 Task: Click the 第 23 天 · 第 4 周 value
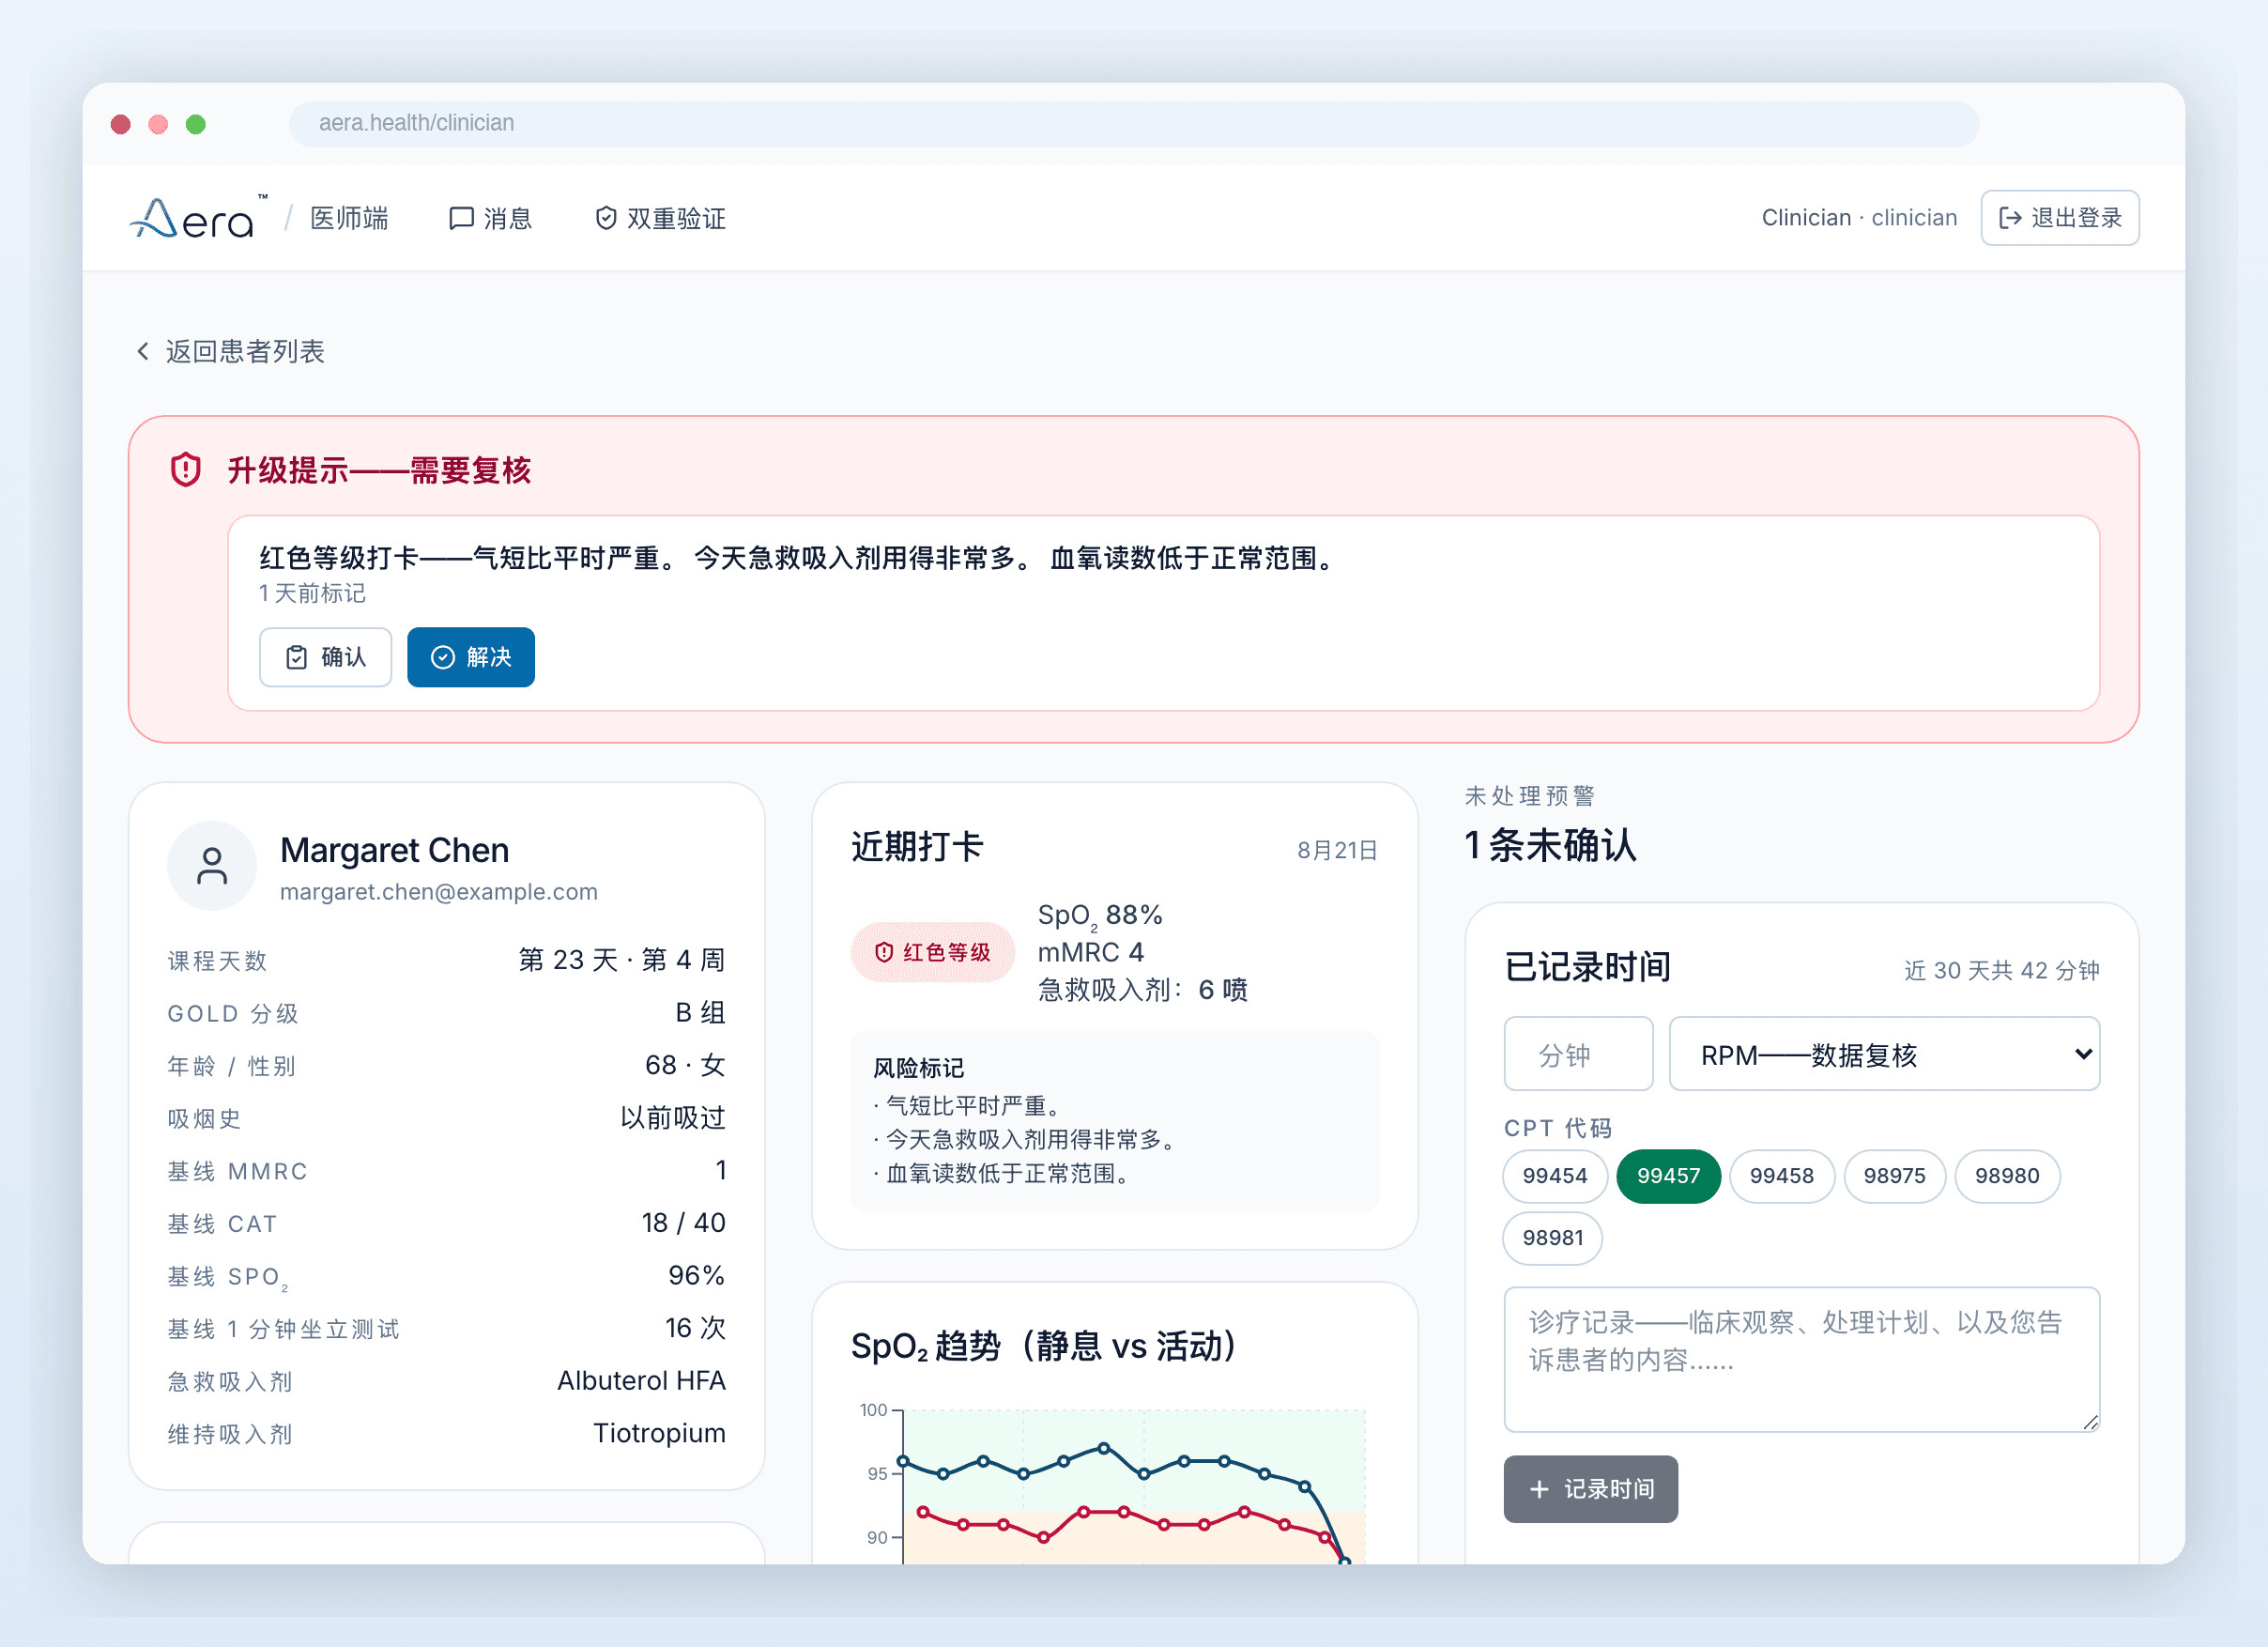pos(621,960)
